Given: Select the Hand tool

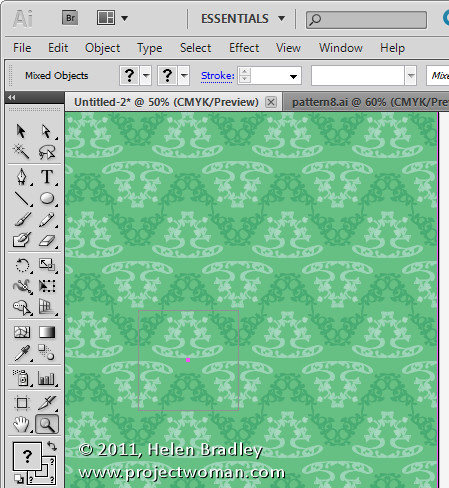Looking at the screenshot, I should [21, 424].
